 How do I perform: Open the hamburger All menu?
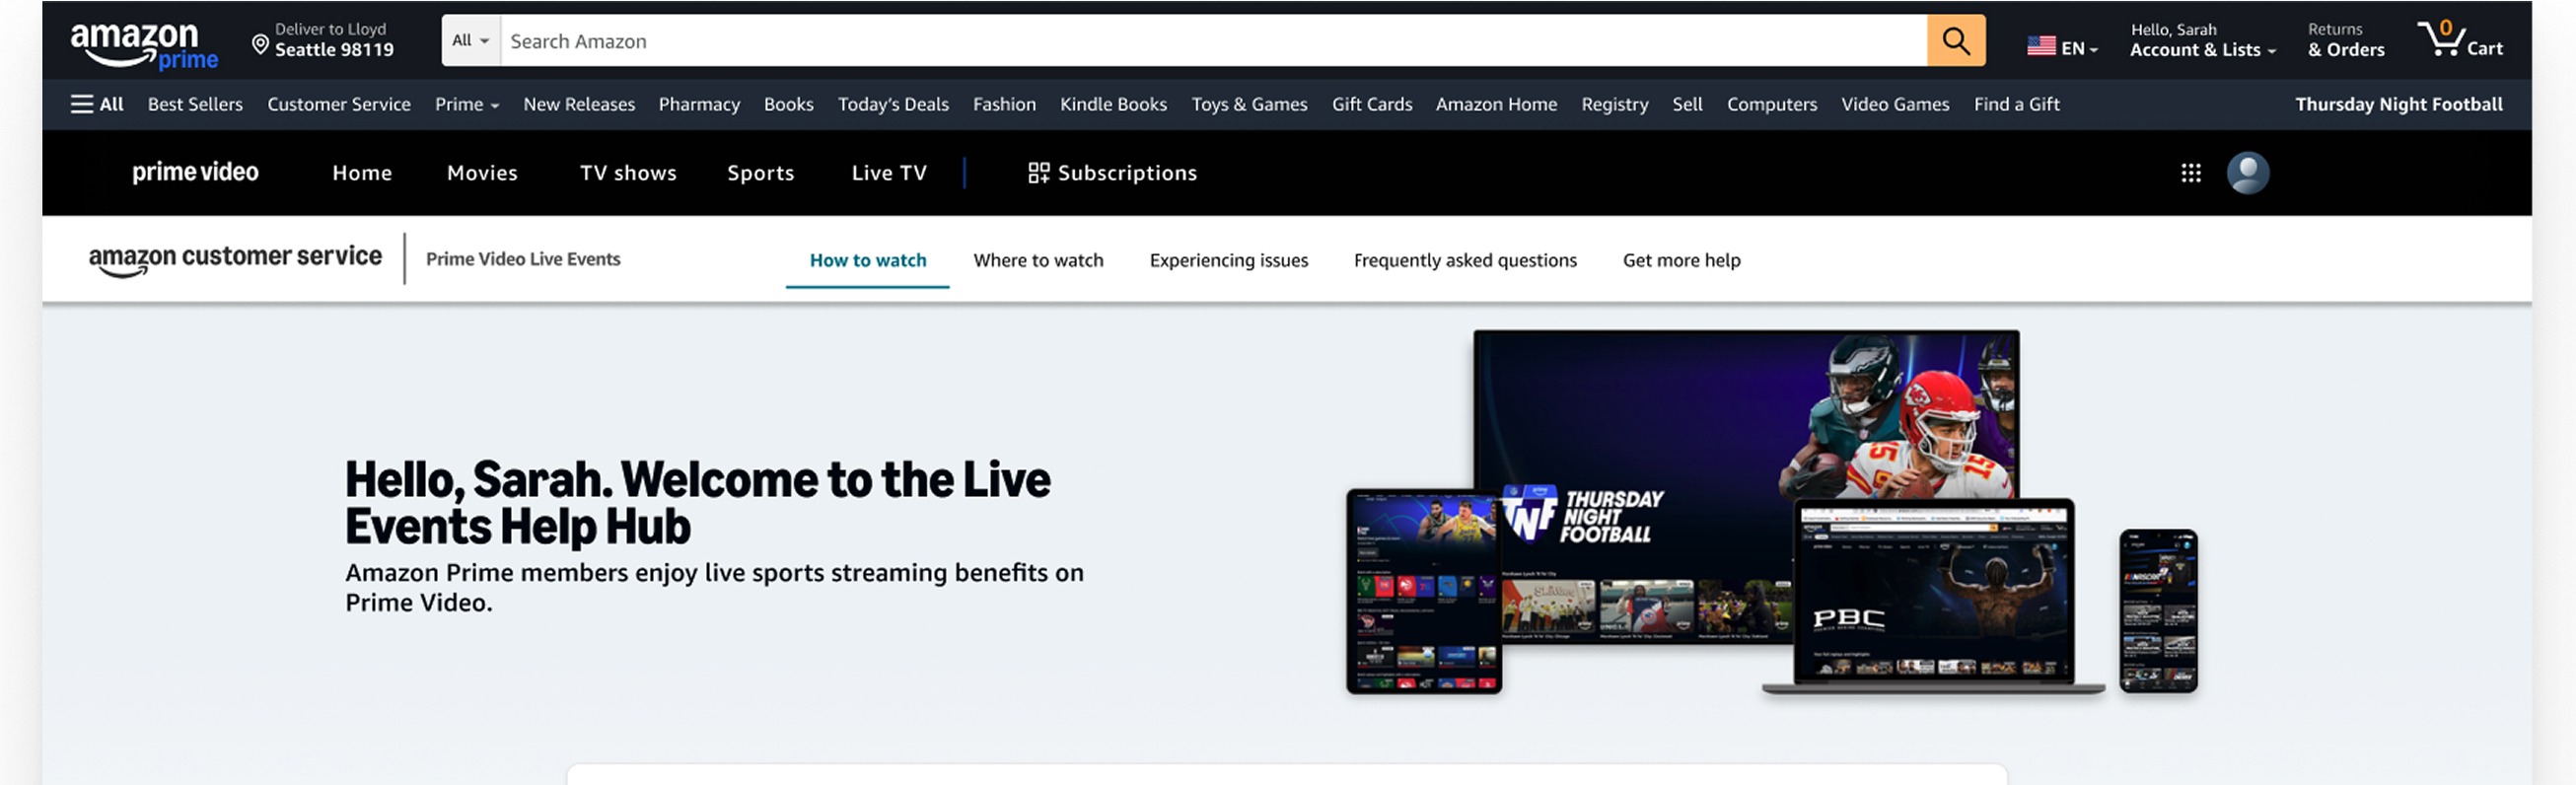(x=97, y=104)
